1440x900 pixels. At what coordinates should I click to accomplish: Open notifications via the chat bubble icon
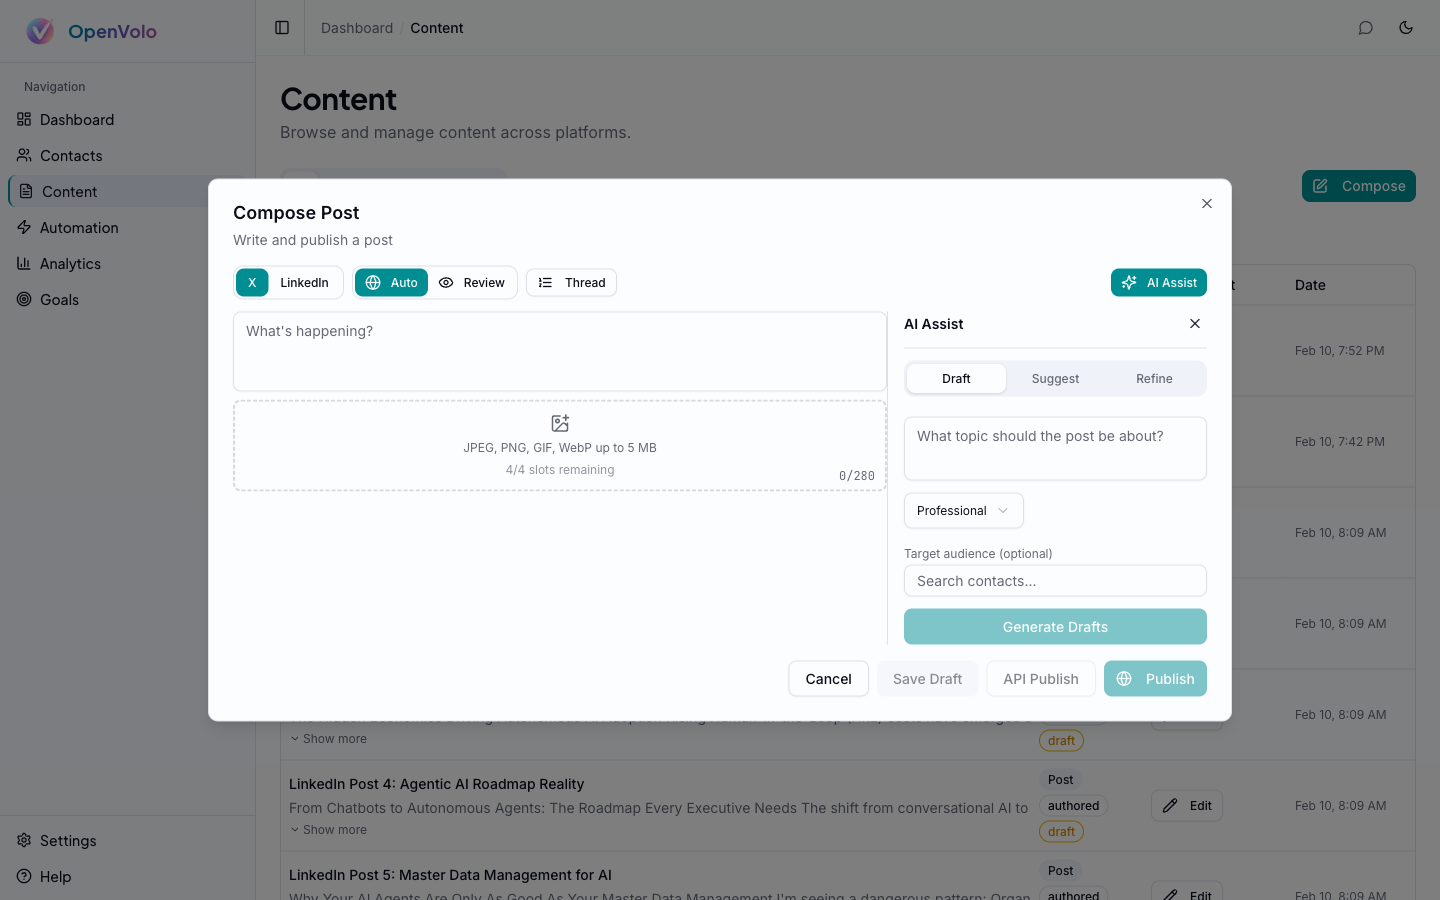[1365, 28]
